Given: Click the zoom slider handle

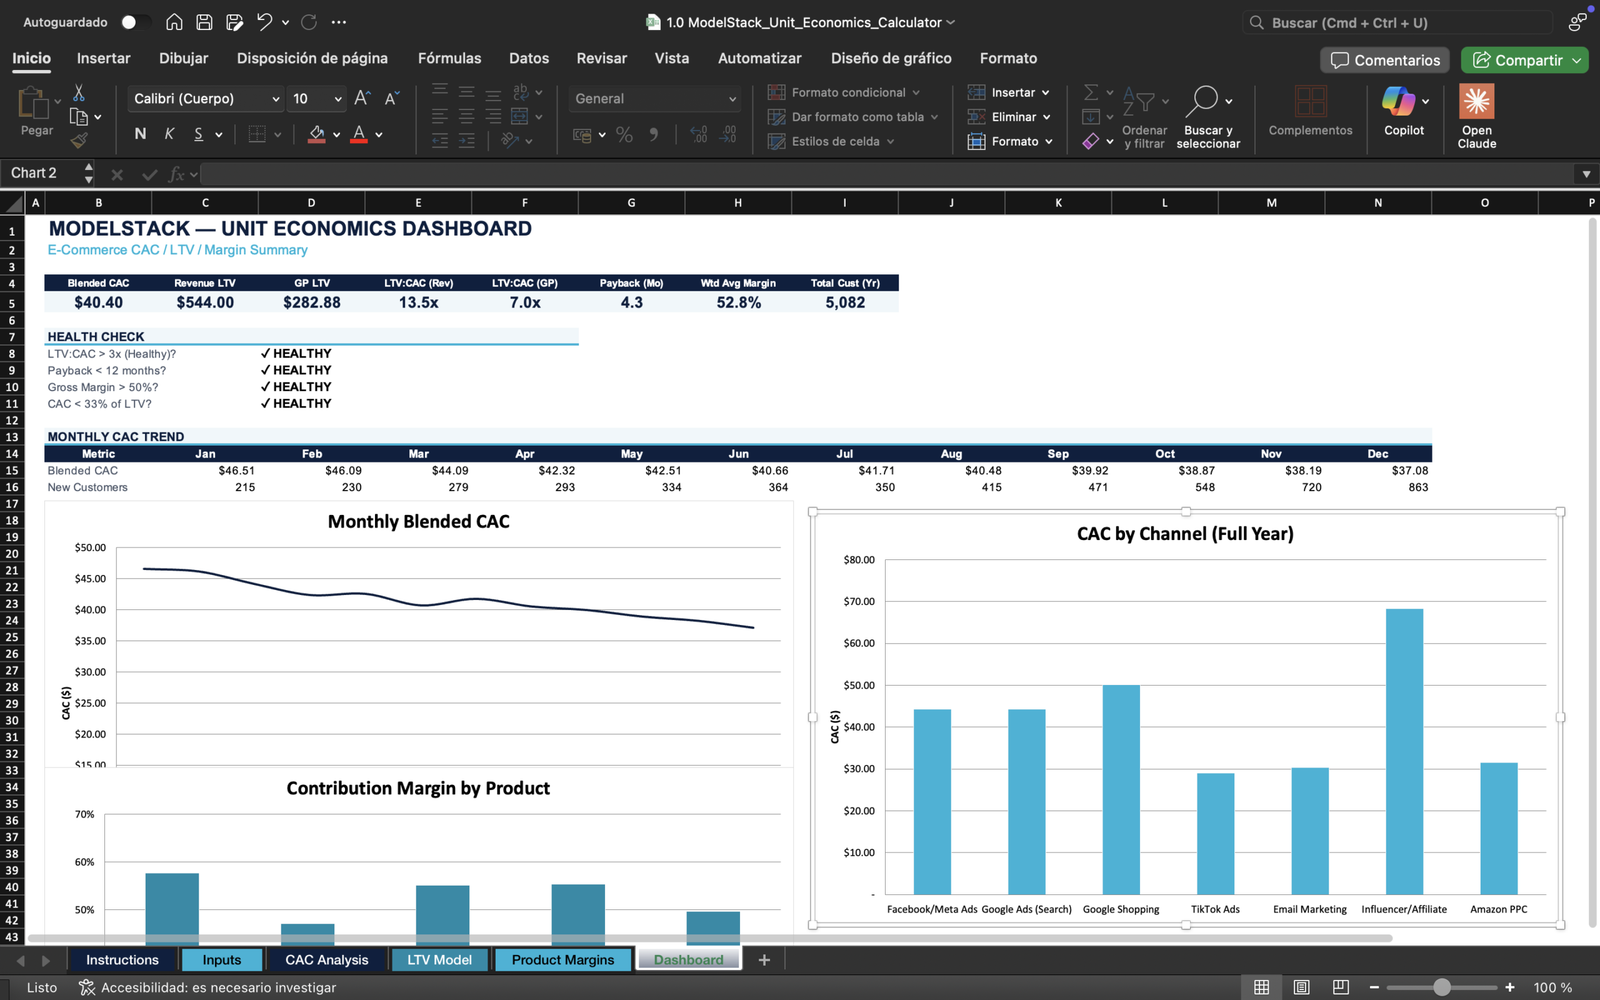Looking at the screenshot, I should [1441, 987].
